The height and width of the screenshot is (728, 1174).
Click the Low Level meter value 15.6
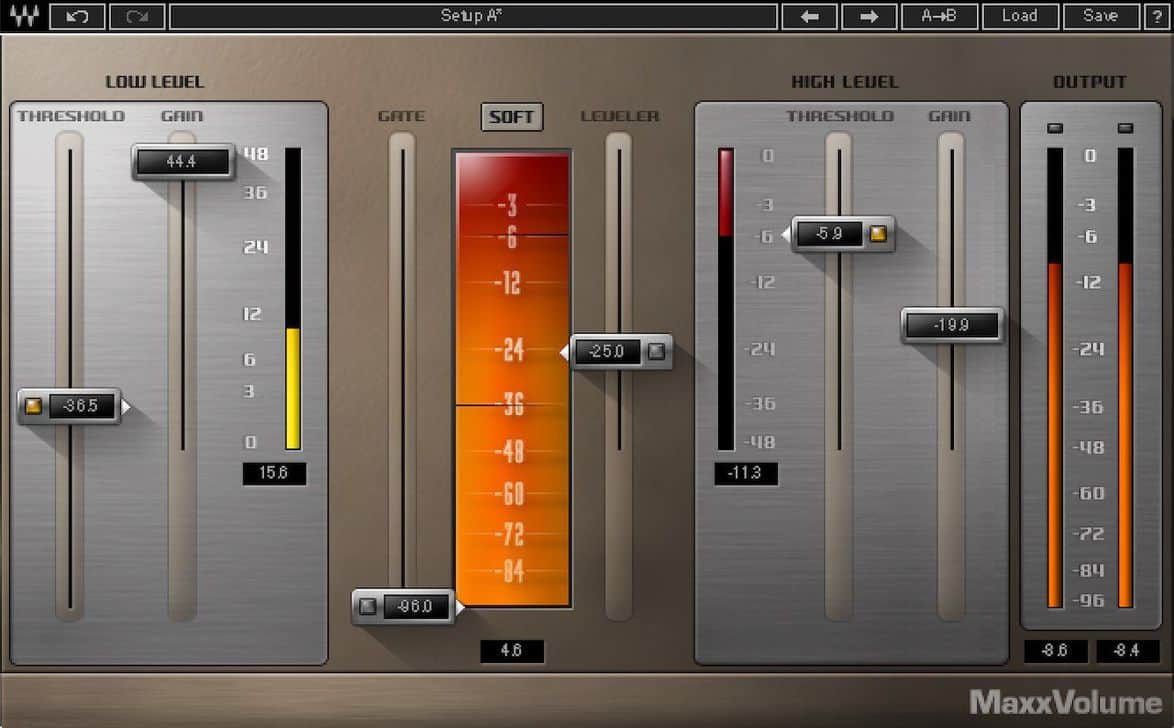click(x=274, y=473)
